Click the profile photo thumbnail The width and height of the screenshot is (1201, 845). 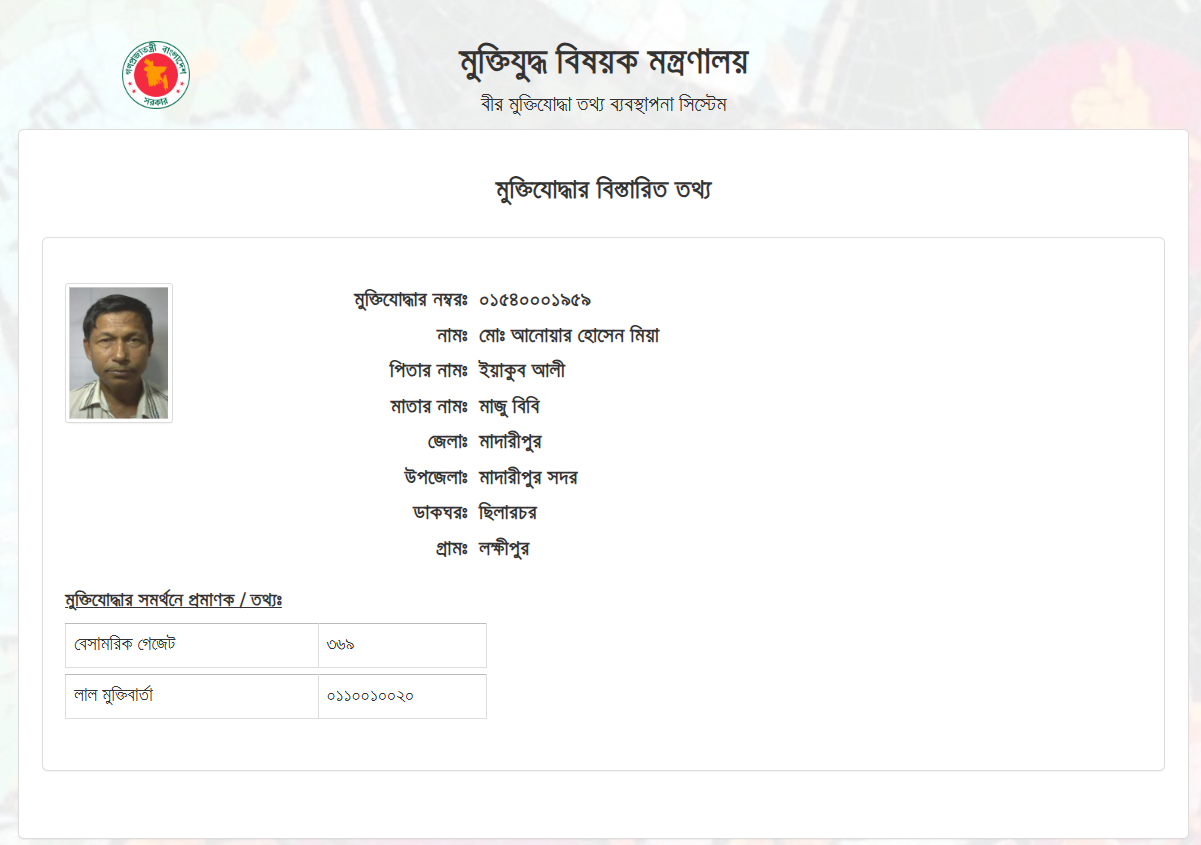(119, 353)
